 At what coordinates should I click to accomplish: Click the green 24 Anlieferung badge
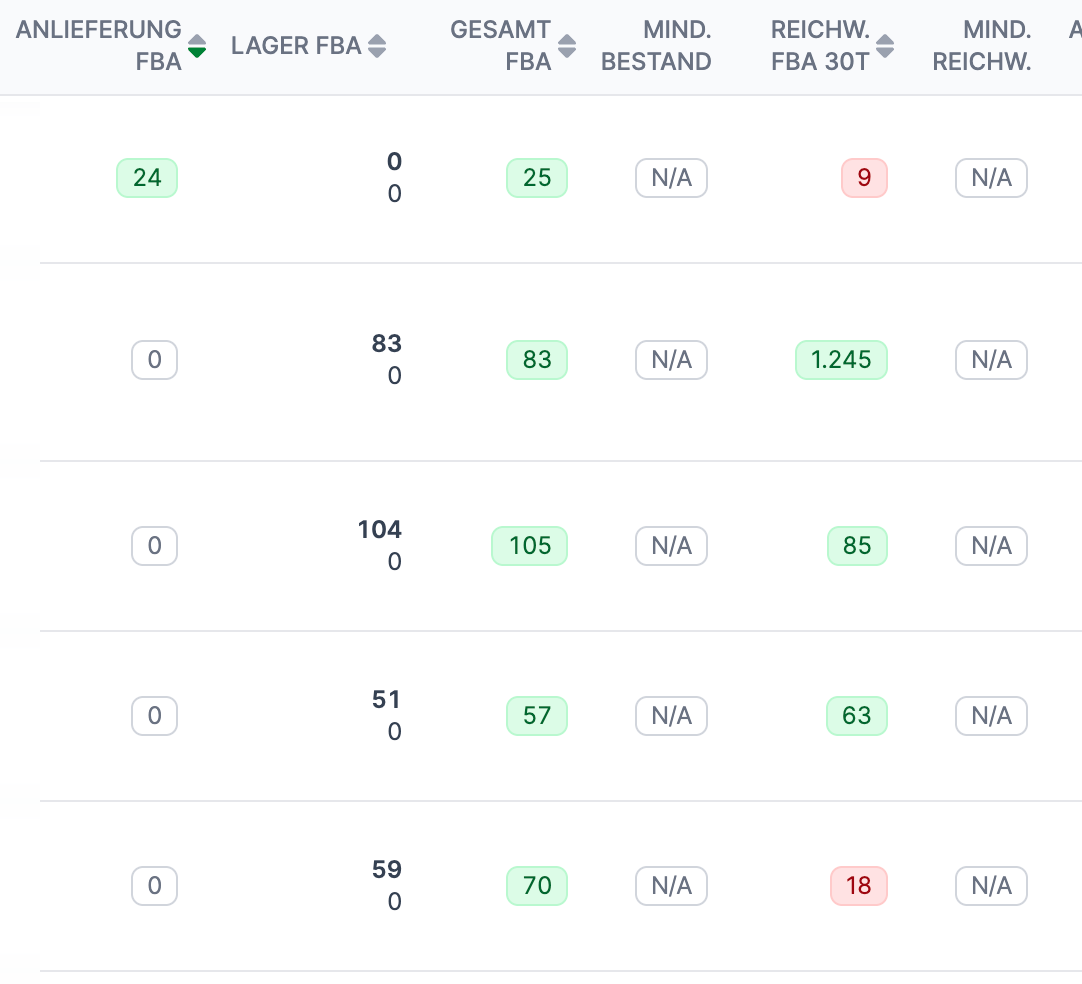147,178
